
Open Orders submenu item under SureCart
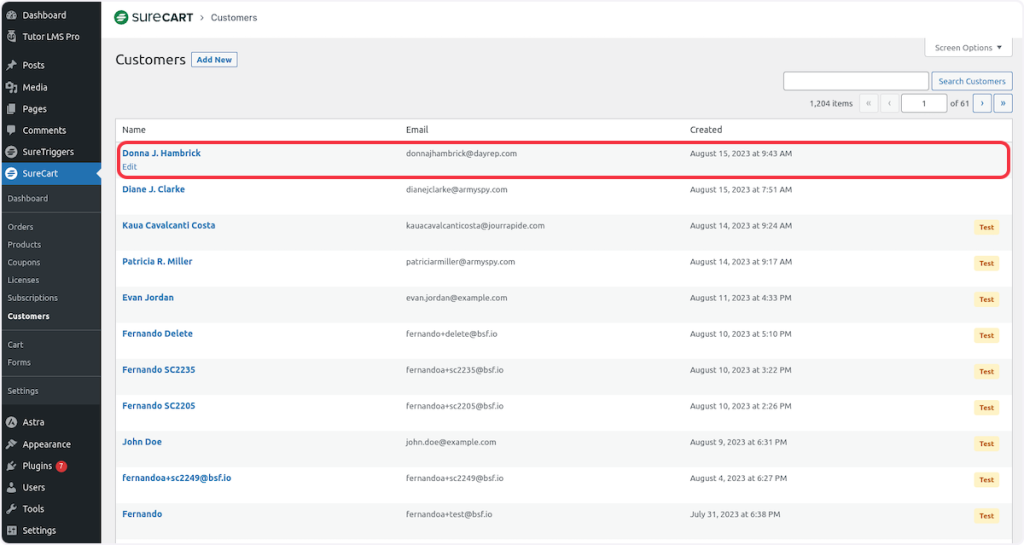click(x=20, y=227)
